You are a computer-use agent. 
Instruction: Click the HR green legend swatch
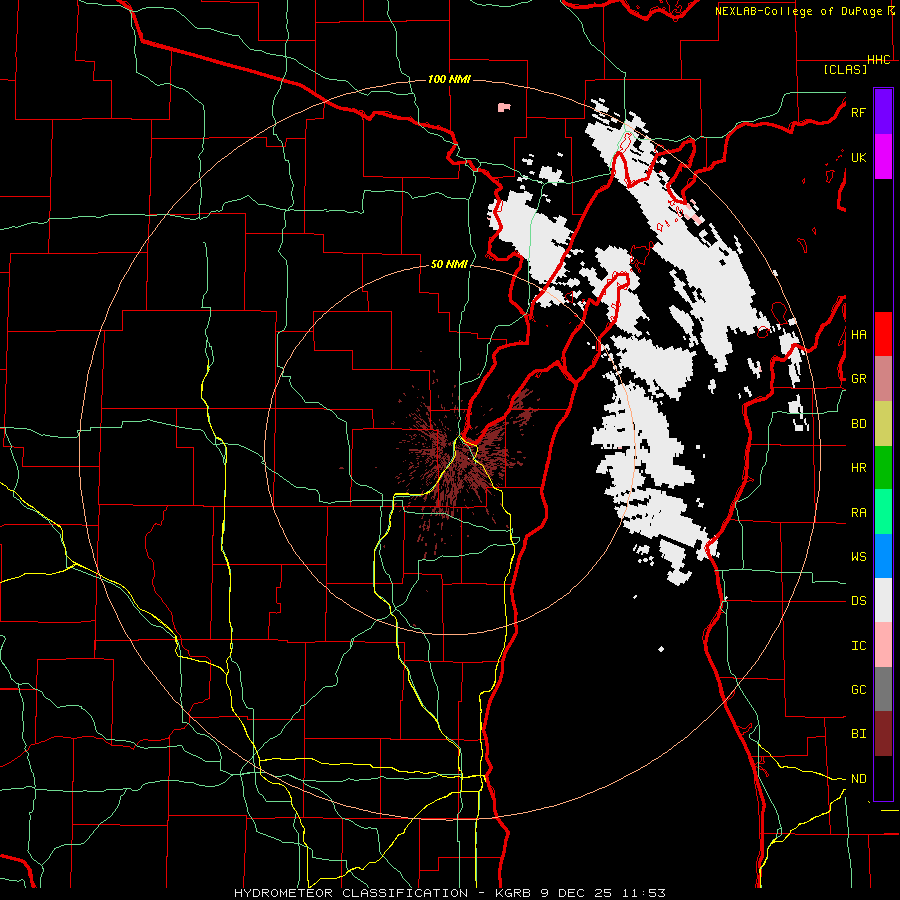click(x=883, y=467)
